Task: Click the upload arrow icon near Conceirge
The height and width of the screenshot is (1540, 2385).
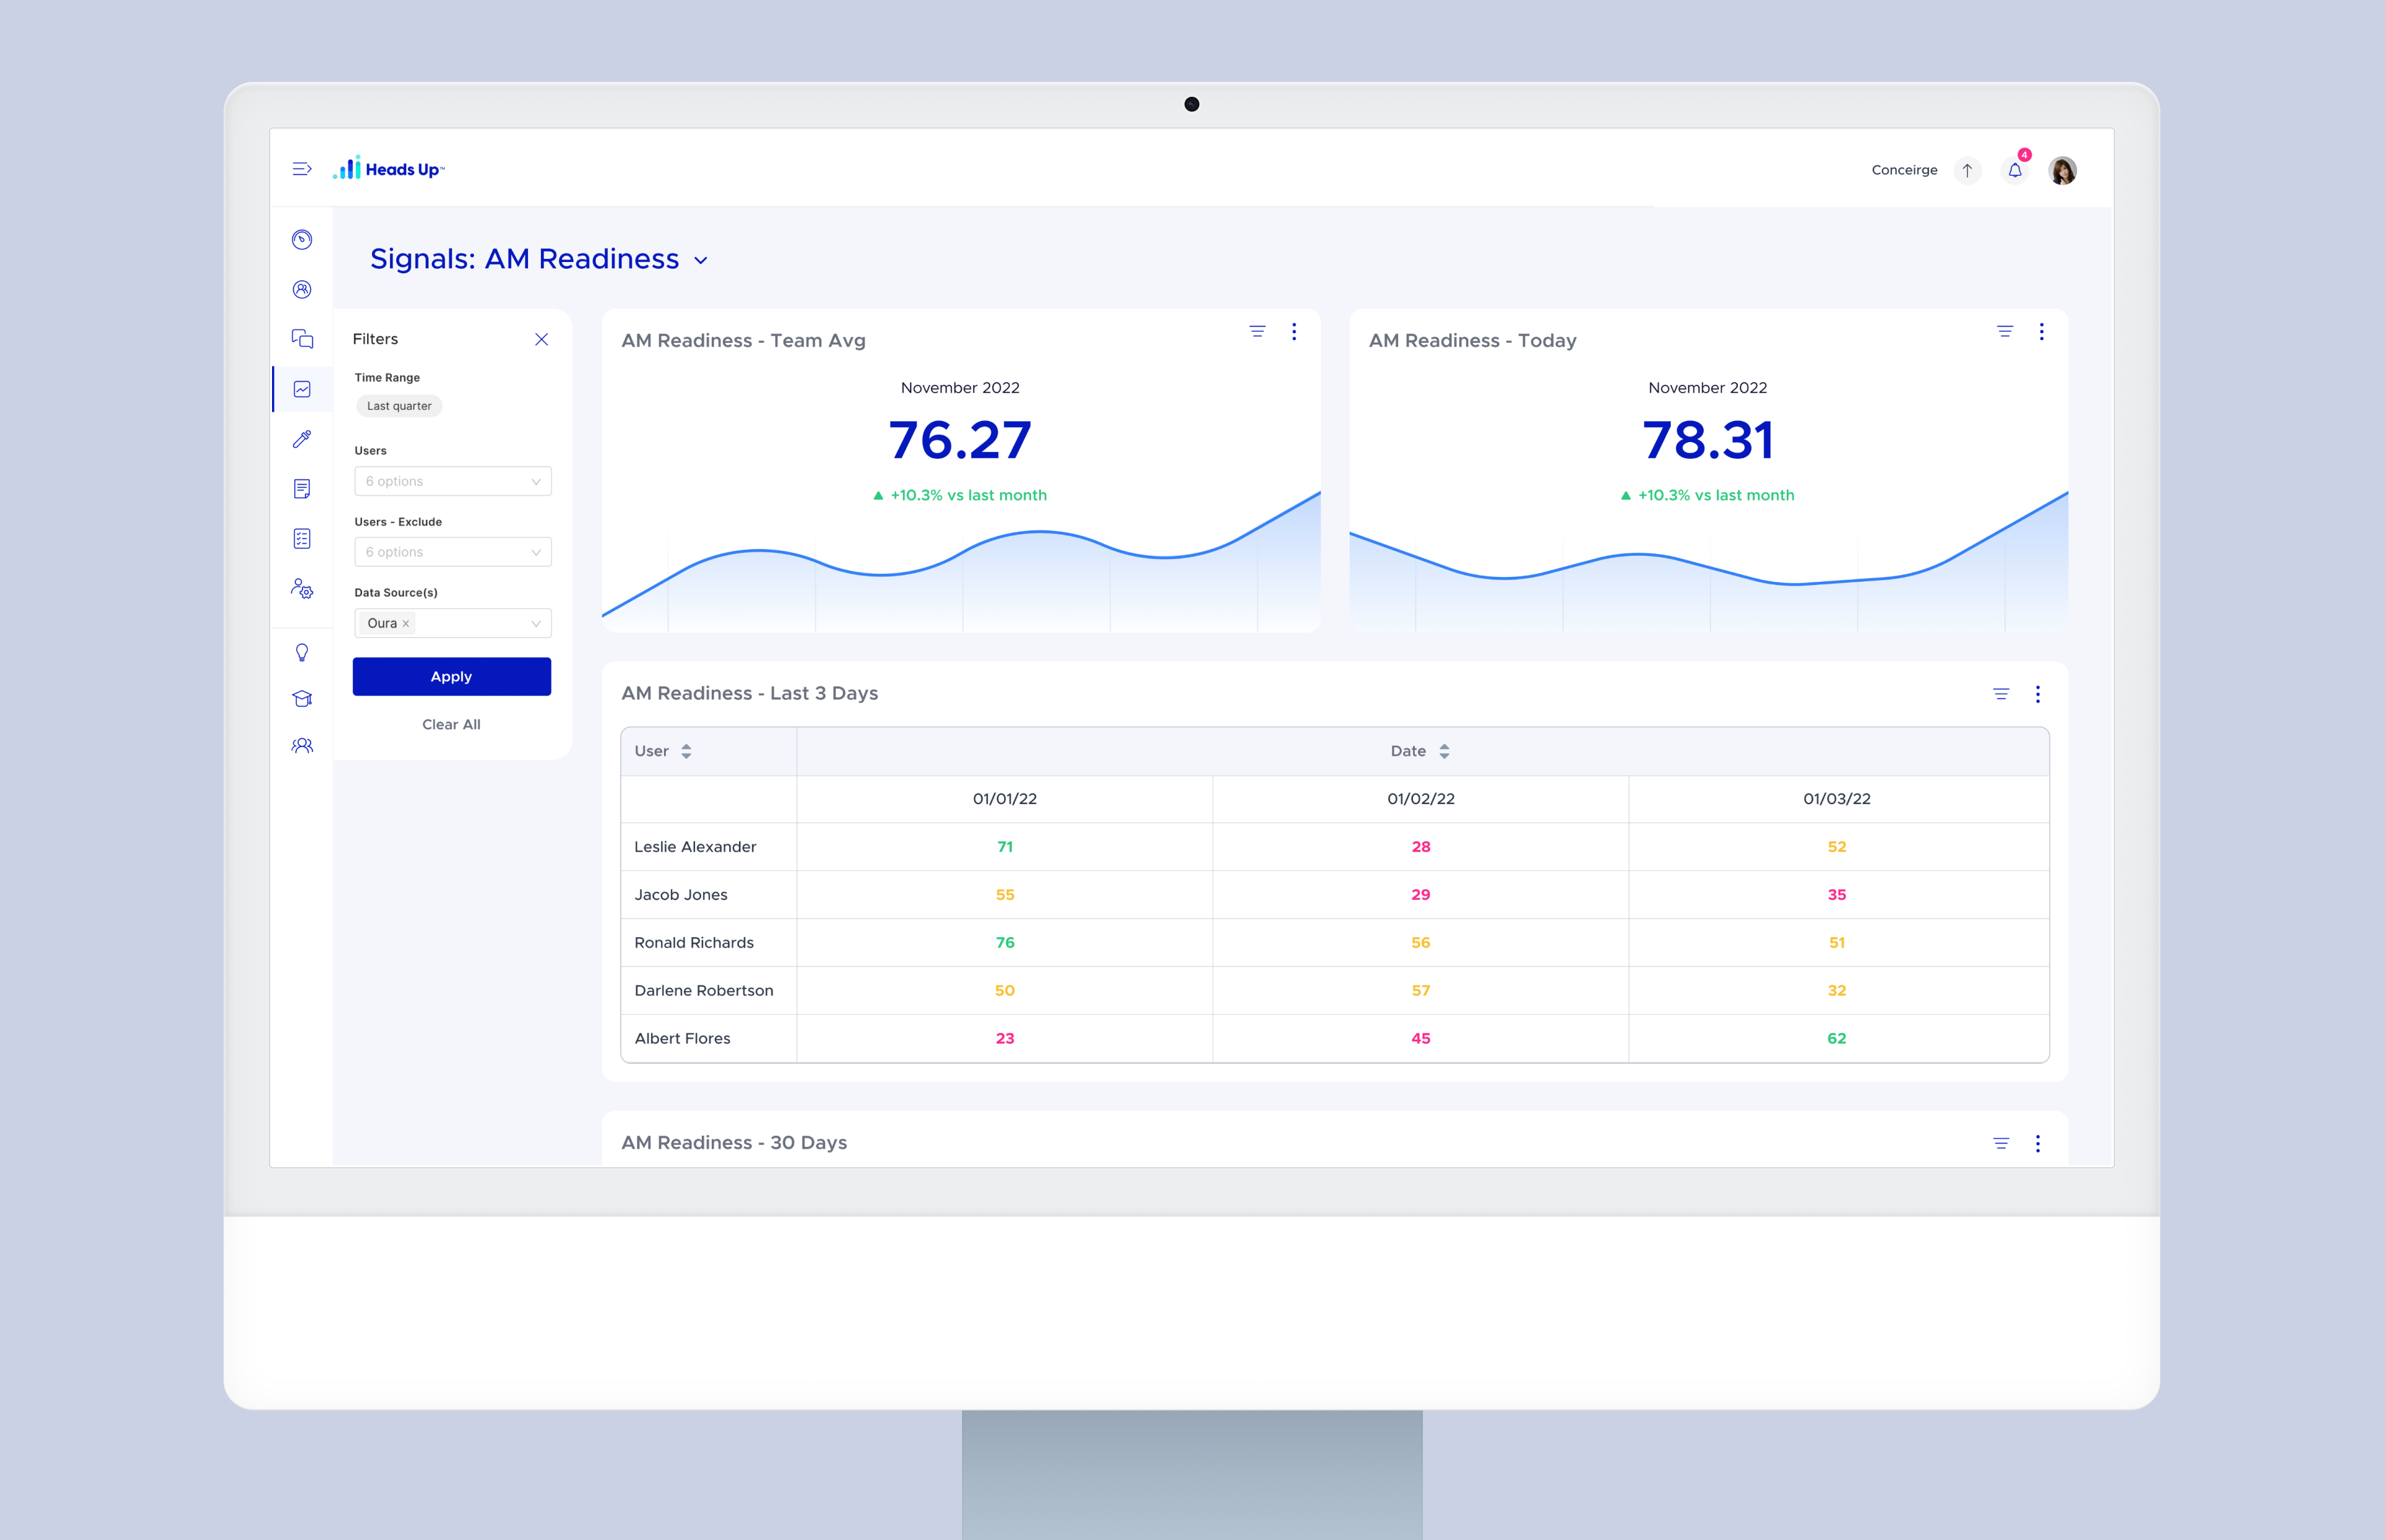Action: 1967,170
